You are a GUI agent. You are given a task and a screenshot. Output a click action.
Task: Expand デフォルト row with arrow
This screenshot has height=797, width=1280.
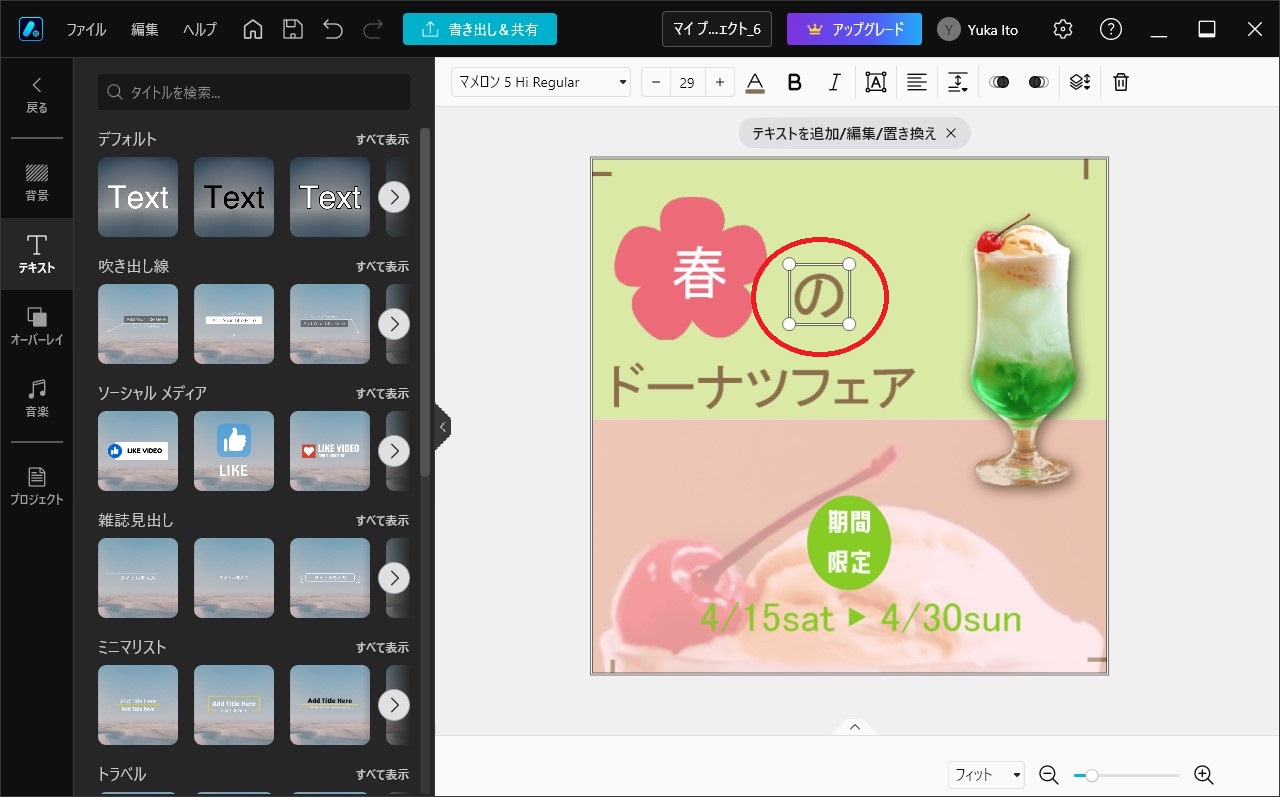394,197
